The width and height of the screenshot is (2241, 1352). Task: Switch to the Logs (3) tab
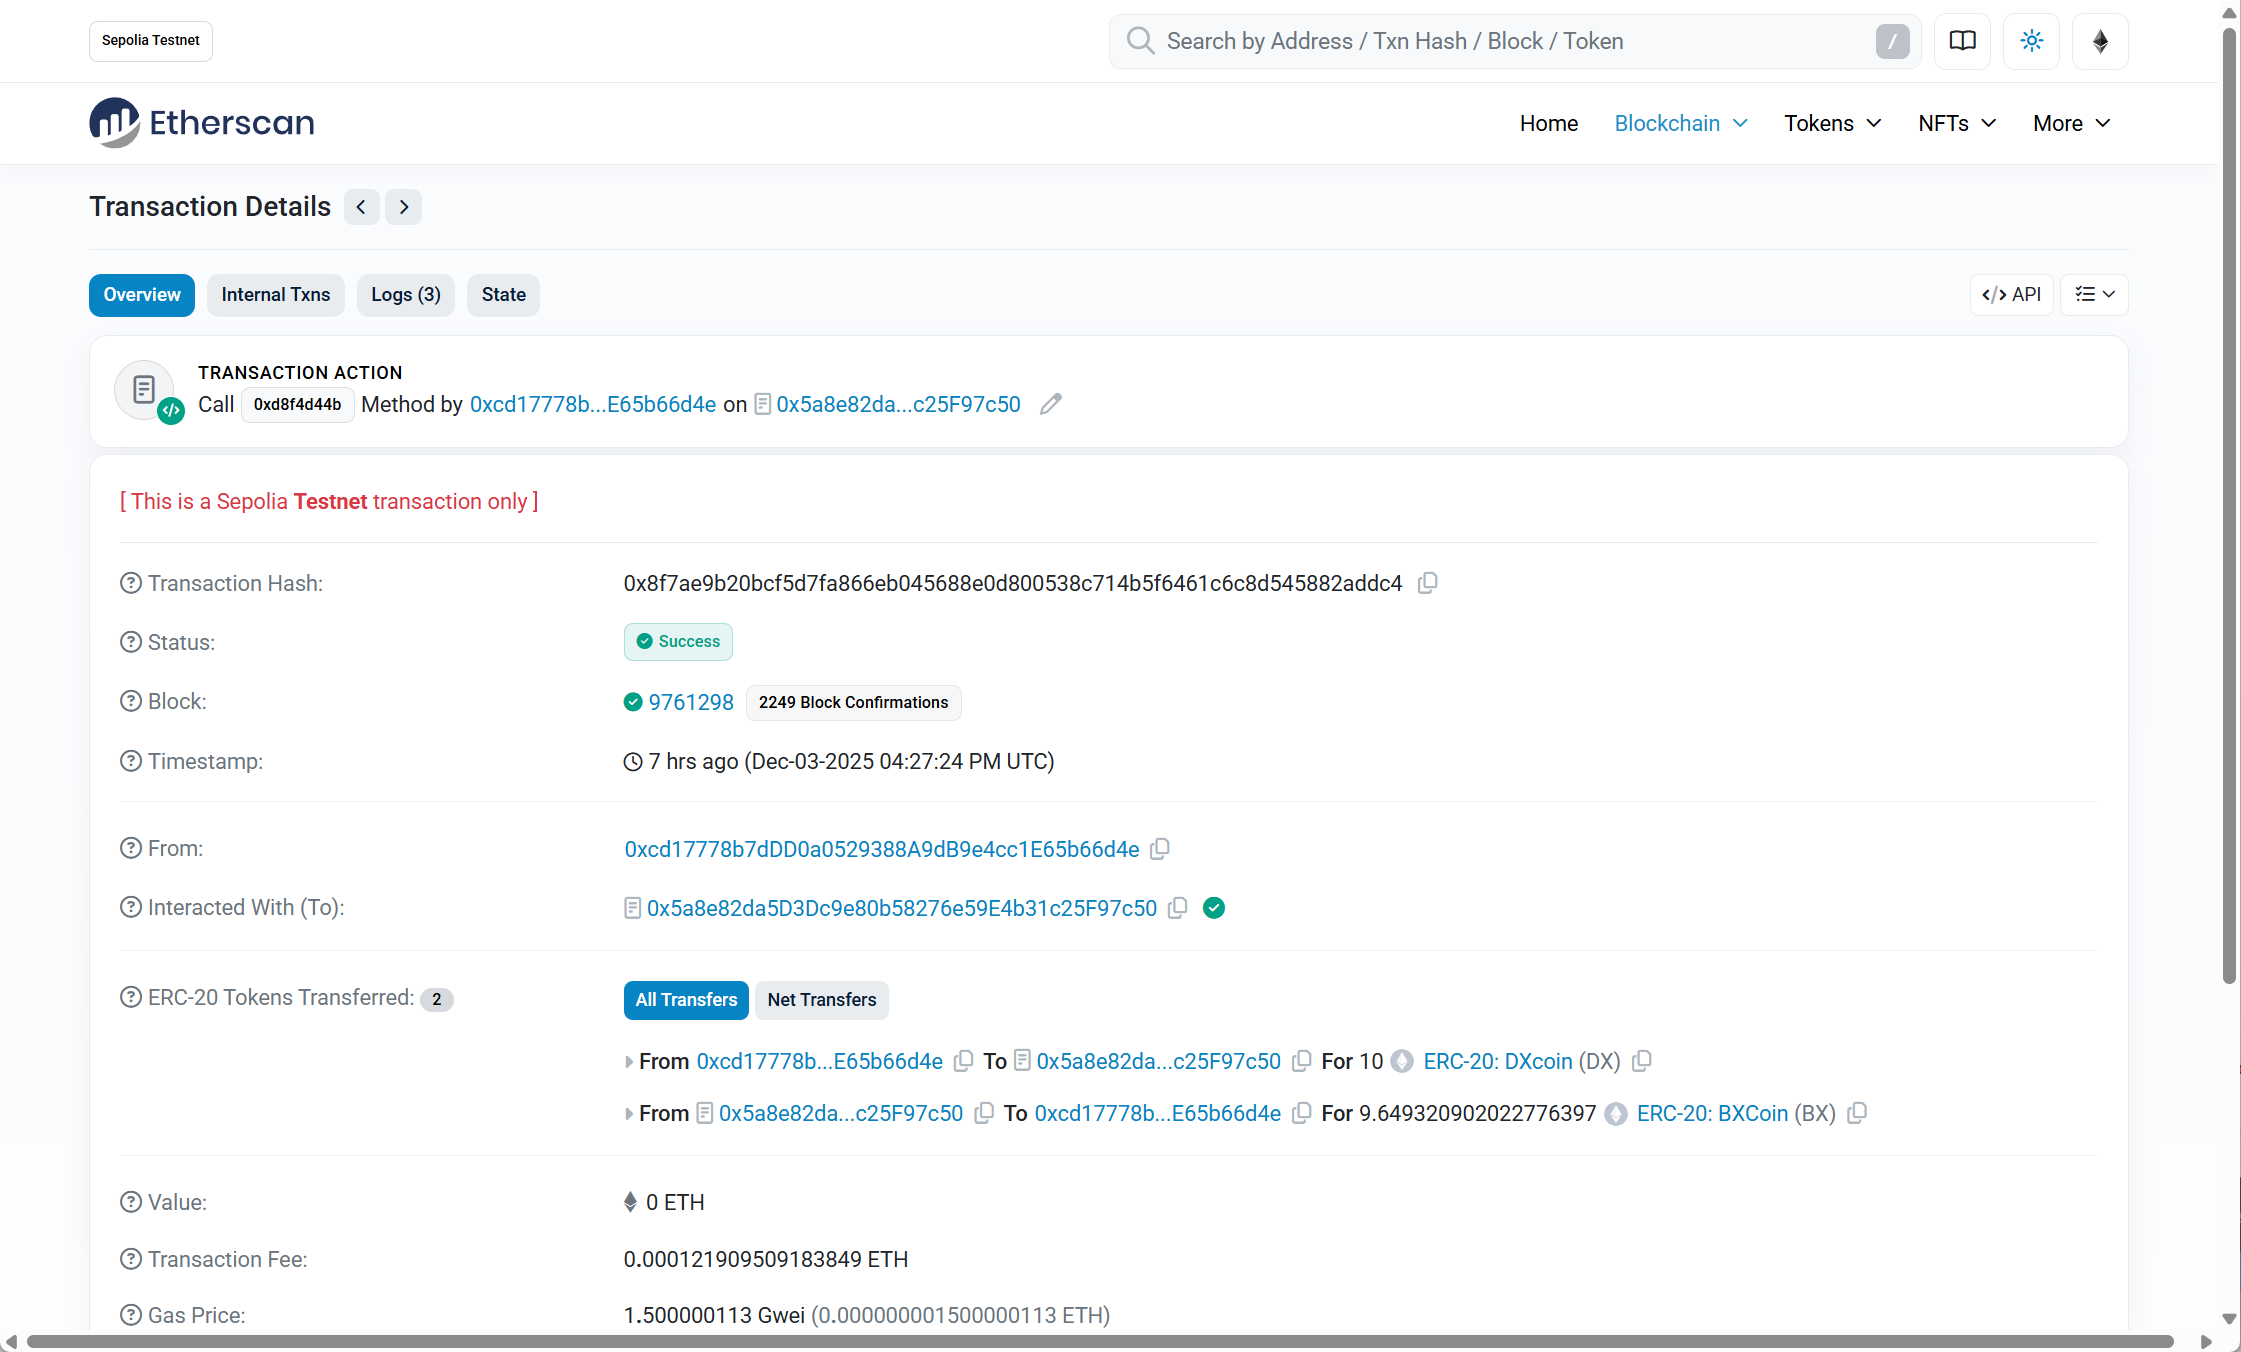click(405, 295)
